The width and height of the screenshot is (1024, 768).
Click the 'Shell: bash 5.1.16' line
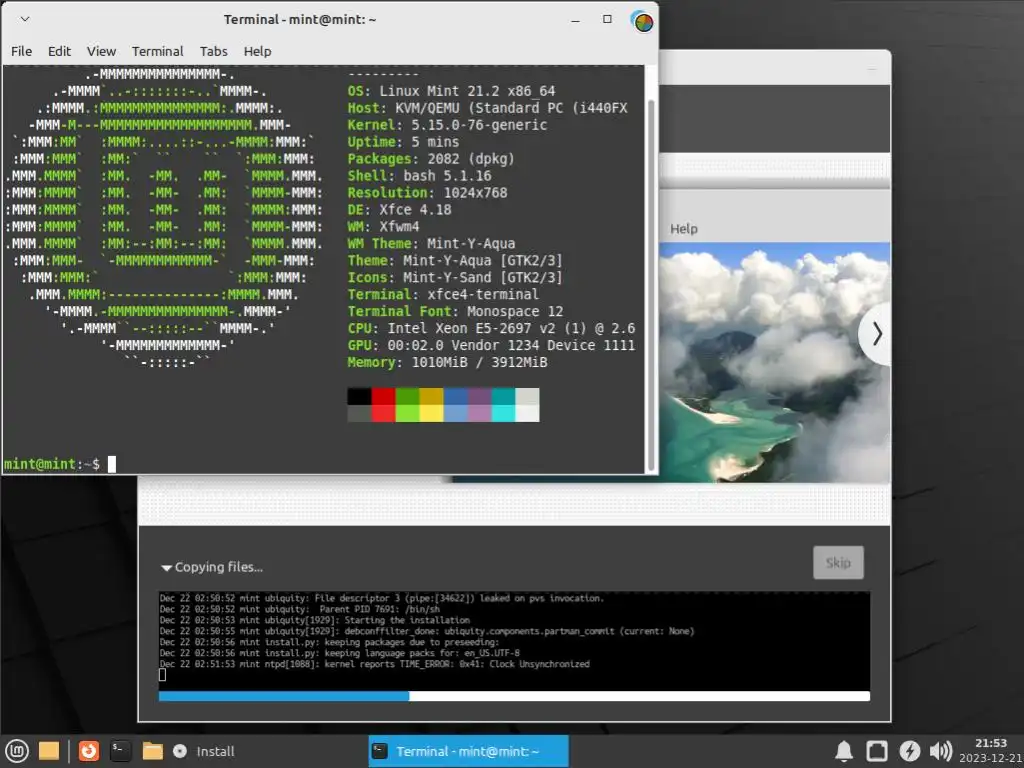pos(419,176)
